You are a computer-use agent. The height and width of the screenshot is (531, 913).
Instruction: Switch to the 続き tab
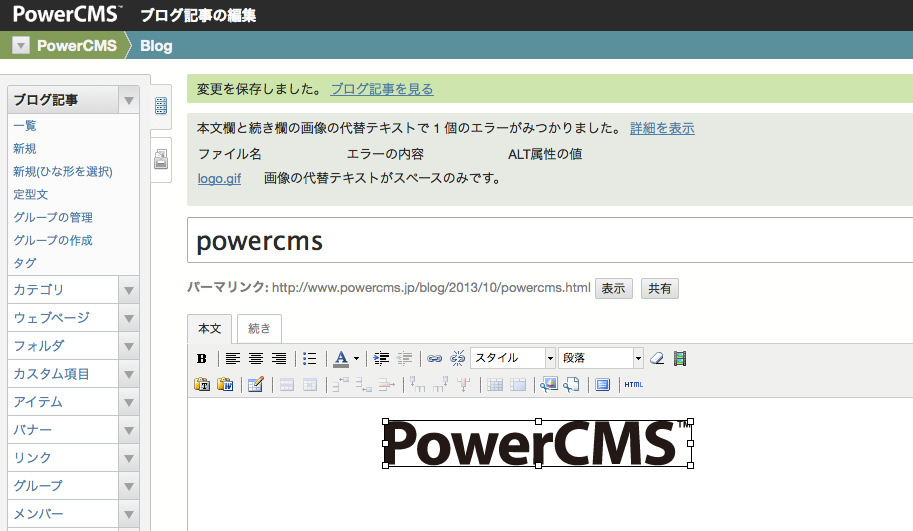click(x=259, y=328)
